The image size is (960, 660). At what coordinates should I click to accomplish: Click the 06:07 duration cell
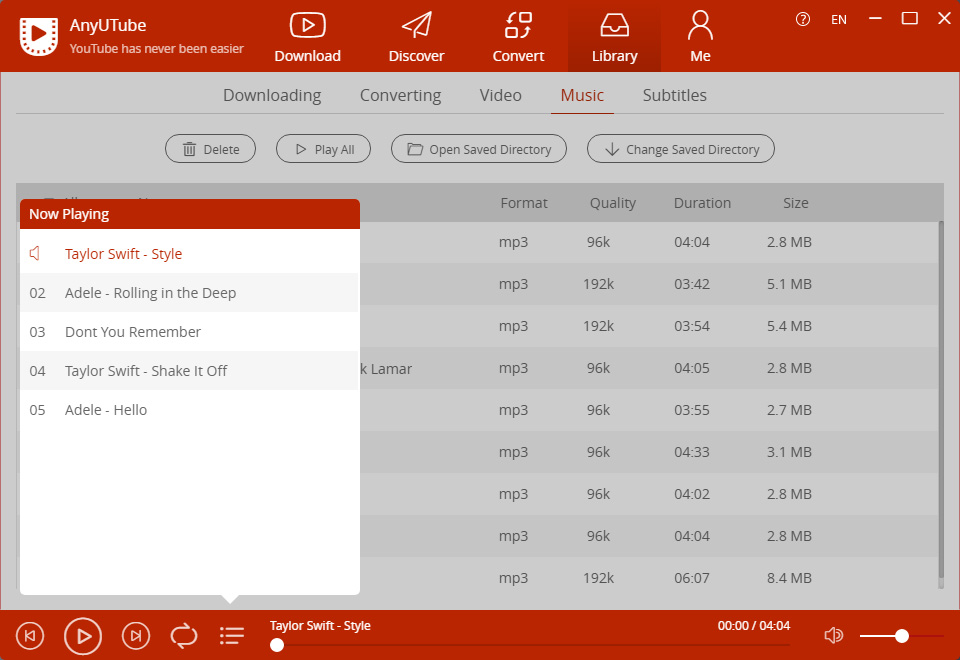[691, 578]
